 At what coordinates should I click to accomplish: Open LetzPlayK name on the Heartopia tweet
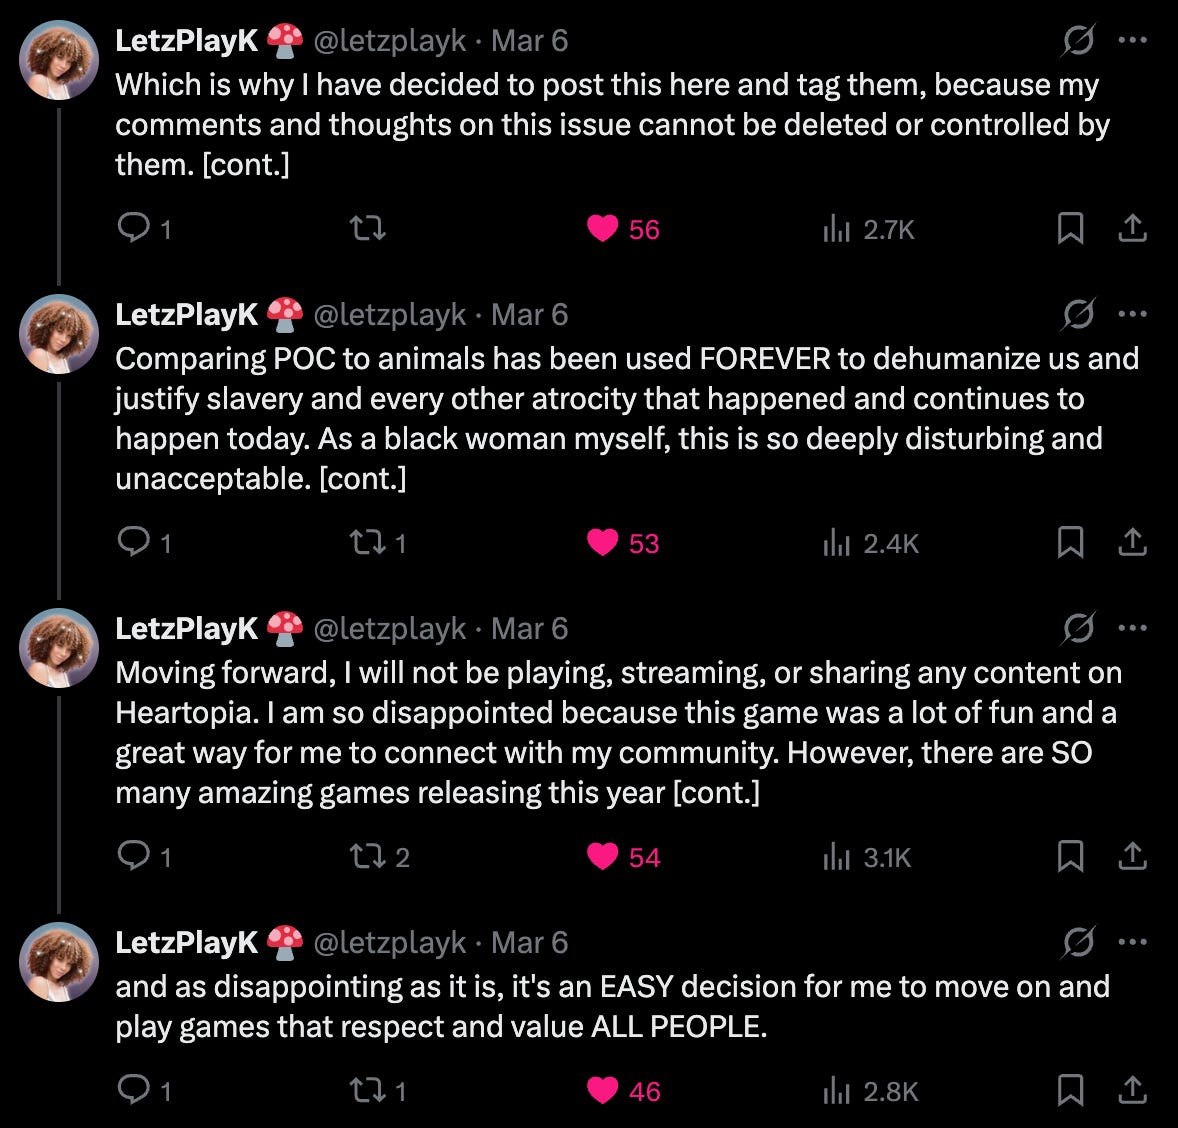[x=186, y=628]
